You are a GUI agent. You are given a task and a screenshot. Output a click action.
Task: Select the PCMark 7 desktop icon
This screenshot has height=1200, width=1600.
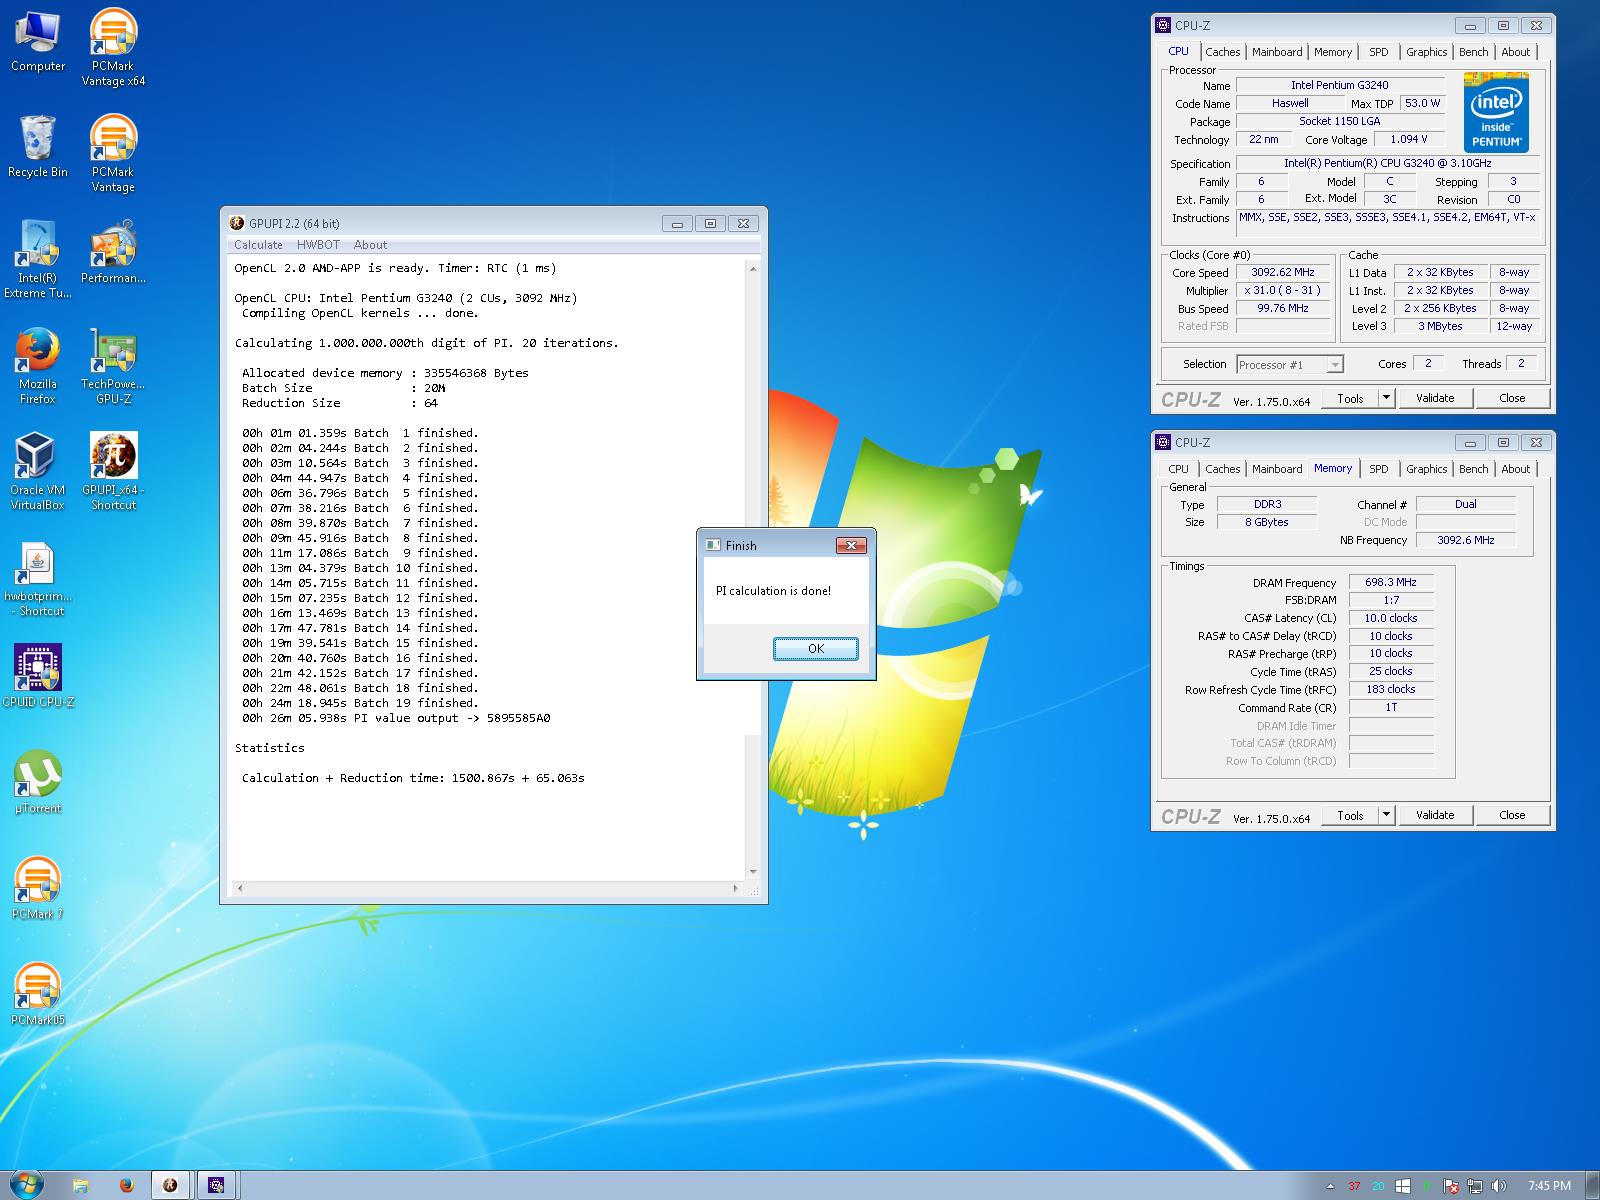[38, 889]
